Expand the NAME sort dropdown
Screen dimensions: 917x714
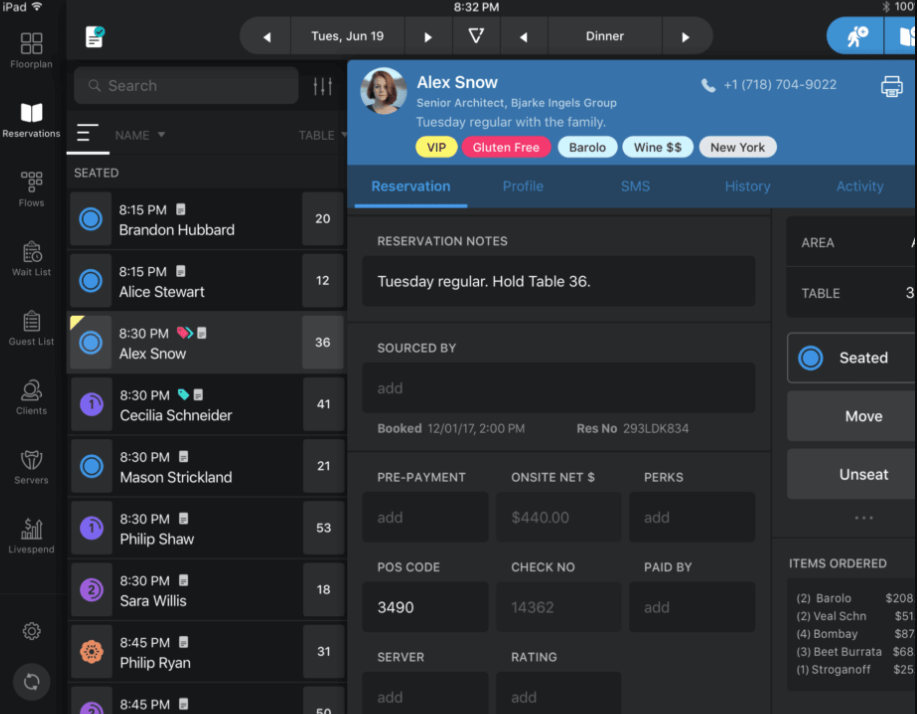point(140,135)
